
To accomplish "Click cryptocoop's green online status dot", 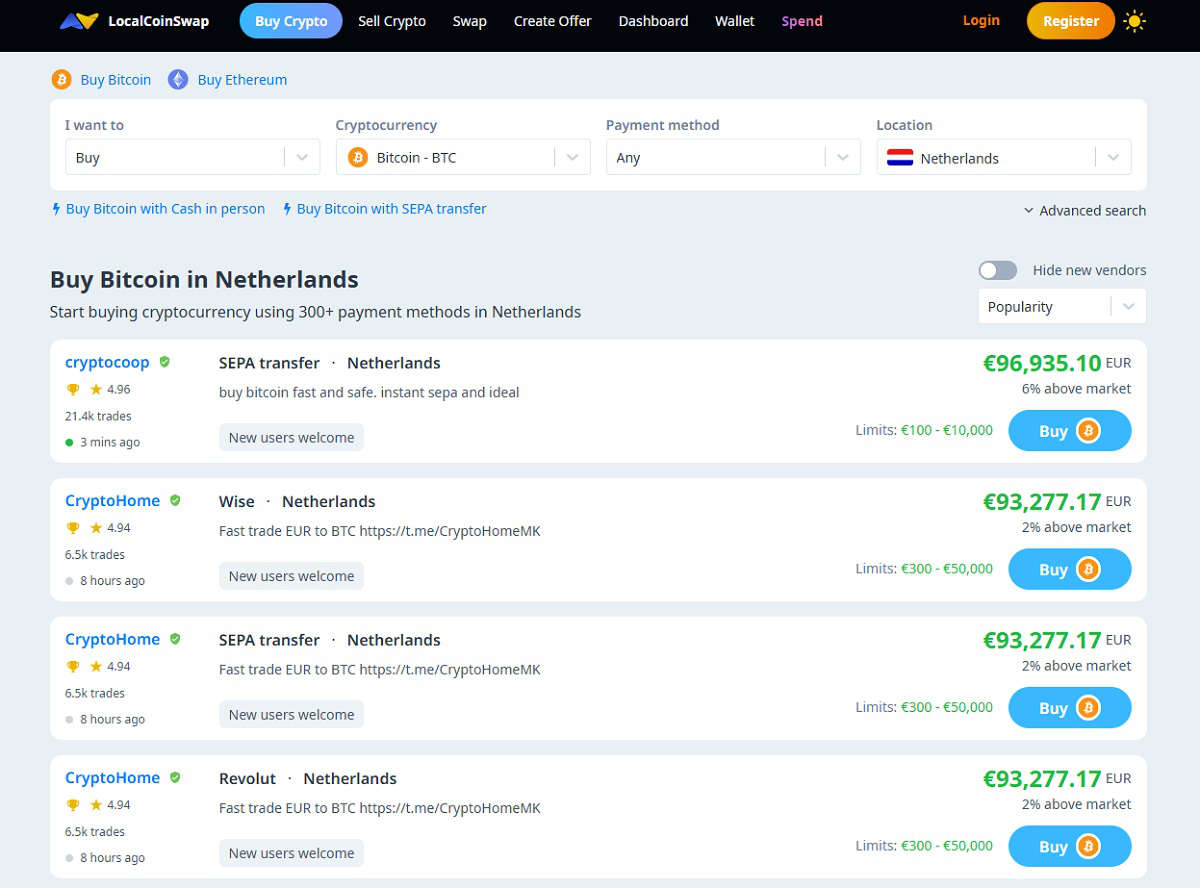I will [69, 442].
